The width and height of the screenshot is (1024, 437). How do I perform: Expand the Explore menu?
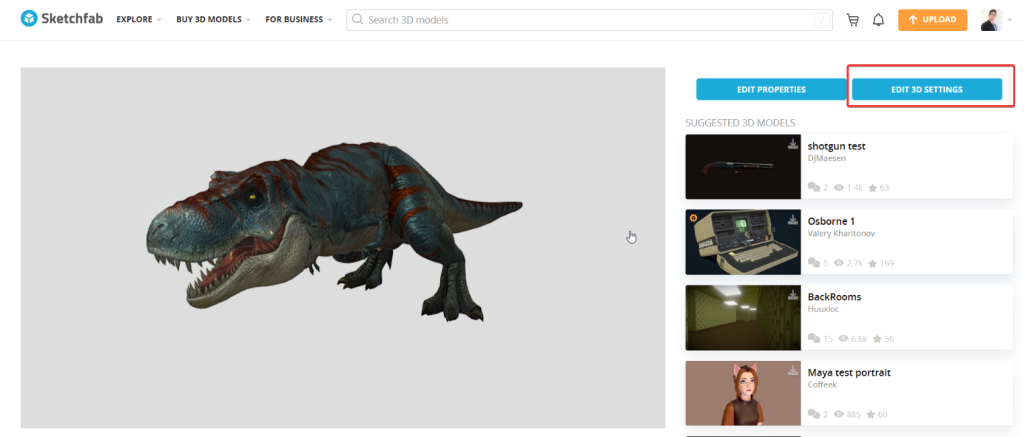[x=138, y=20]
